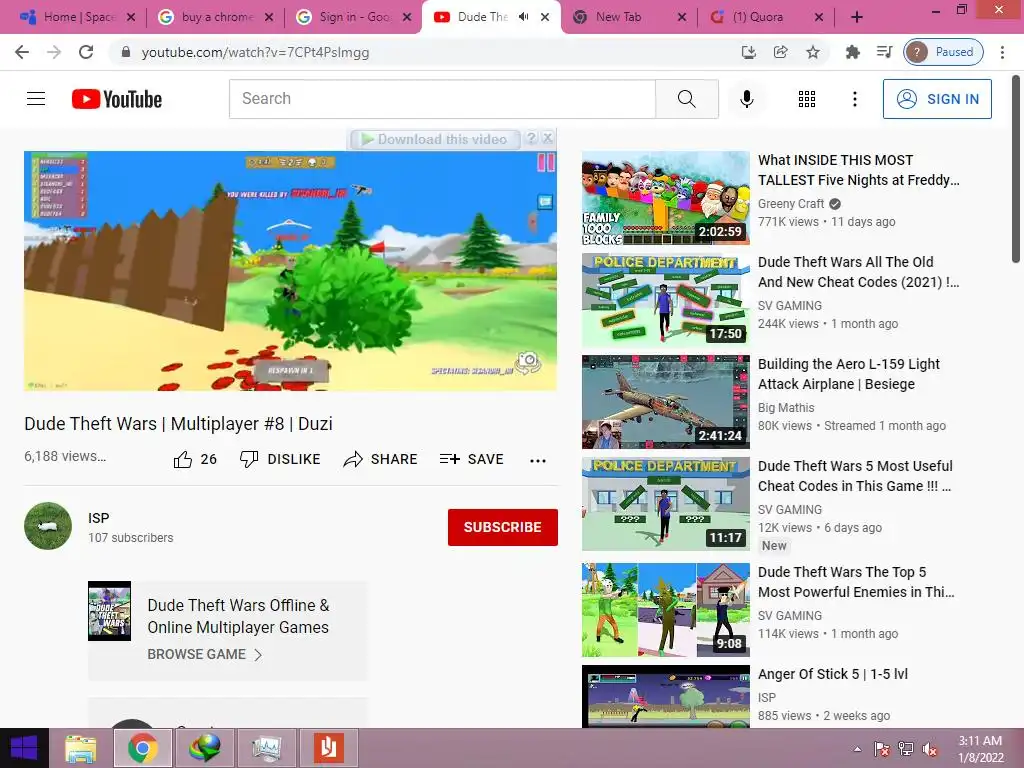Screen dimensions: 1024x768
Task: Close the Download this video bar
Action: (x=548, y=138)
